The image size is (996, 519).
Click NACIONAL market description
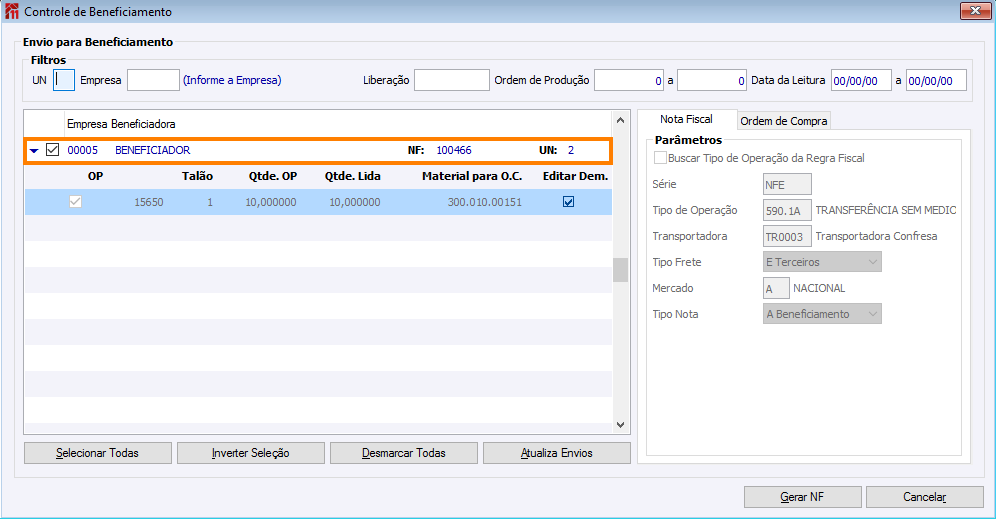coord(819,288)
